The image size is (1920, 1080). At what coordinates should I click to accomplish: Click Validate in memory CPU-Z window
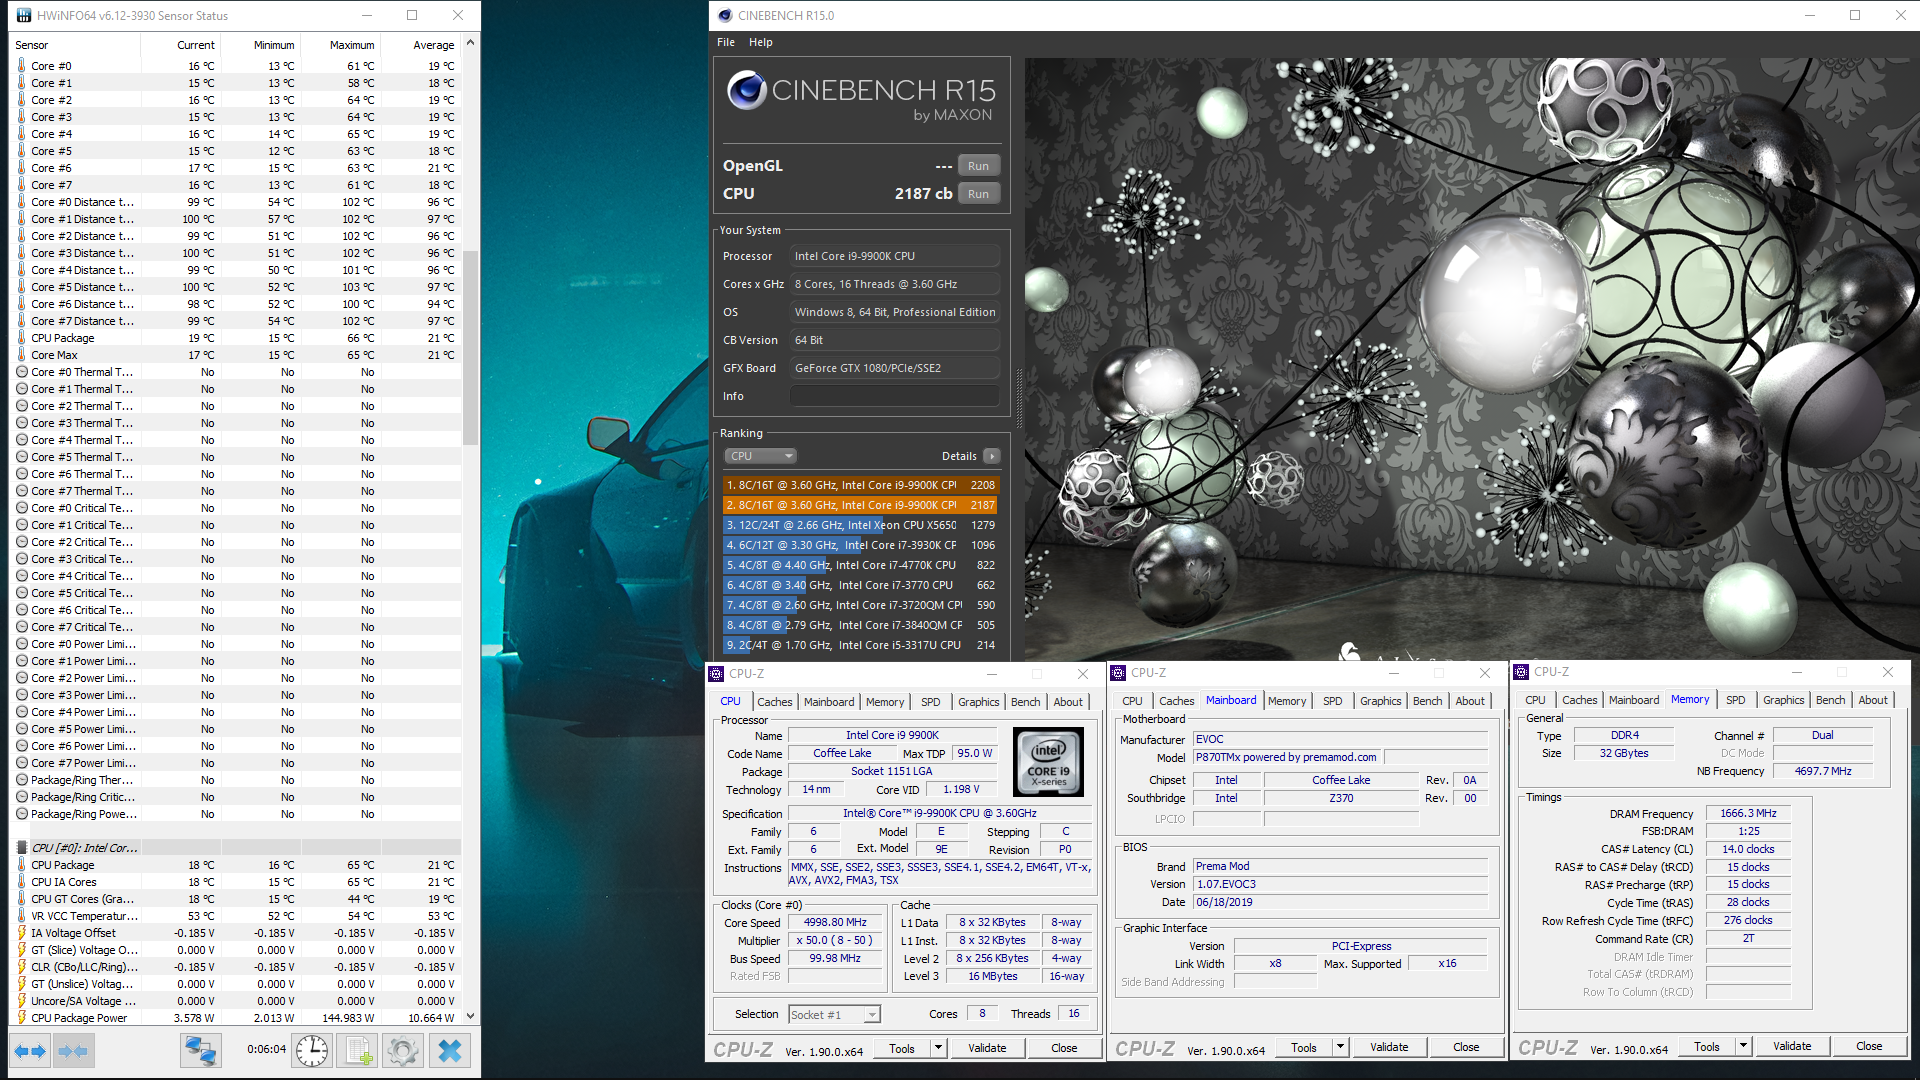[x=1792, y=1046]
